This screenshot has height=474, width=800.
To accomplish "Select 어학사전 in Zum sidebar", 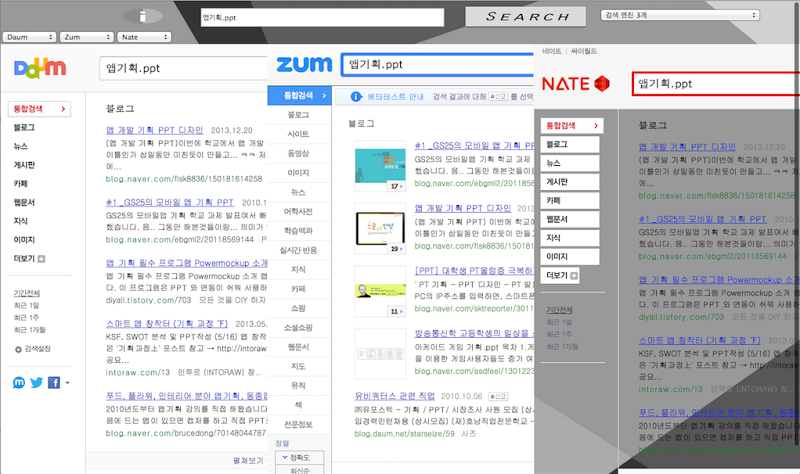I will pyautogui.click(x=298, y=211).
